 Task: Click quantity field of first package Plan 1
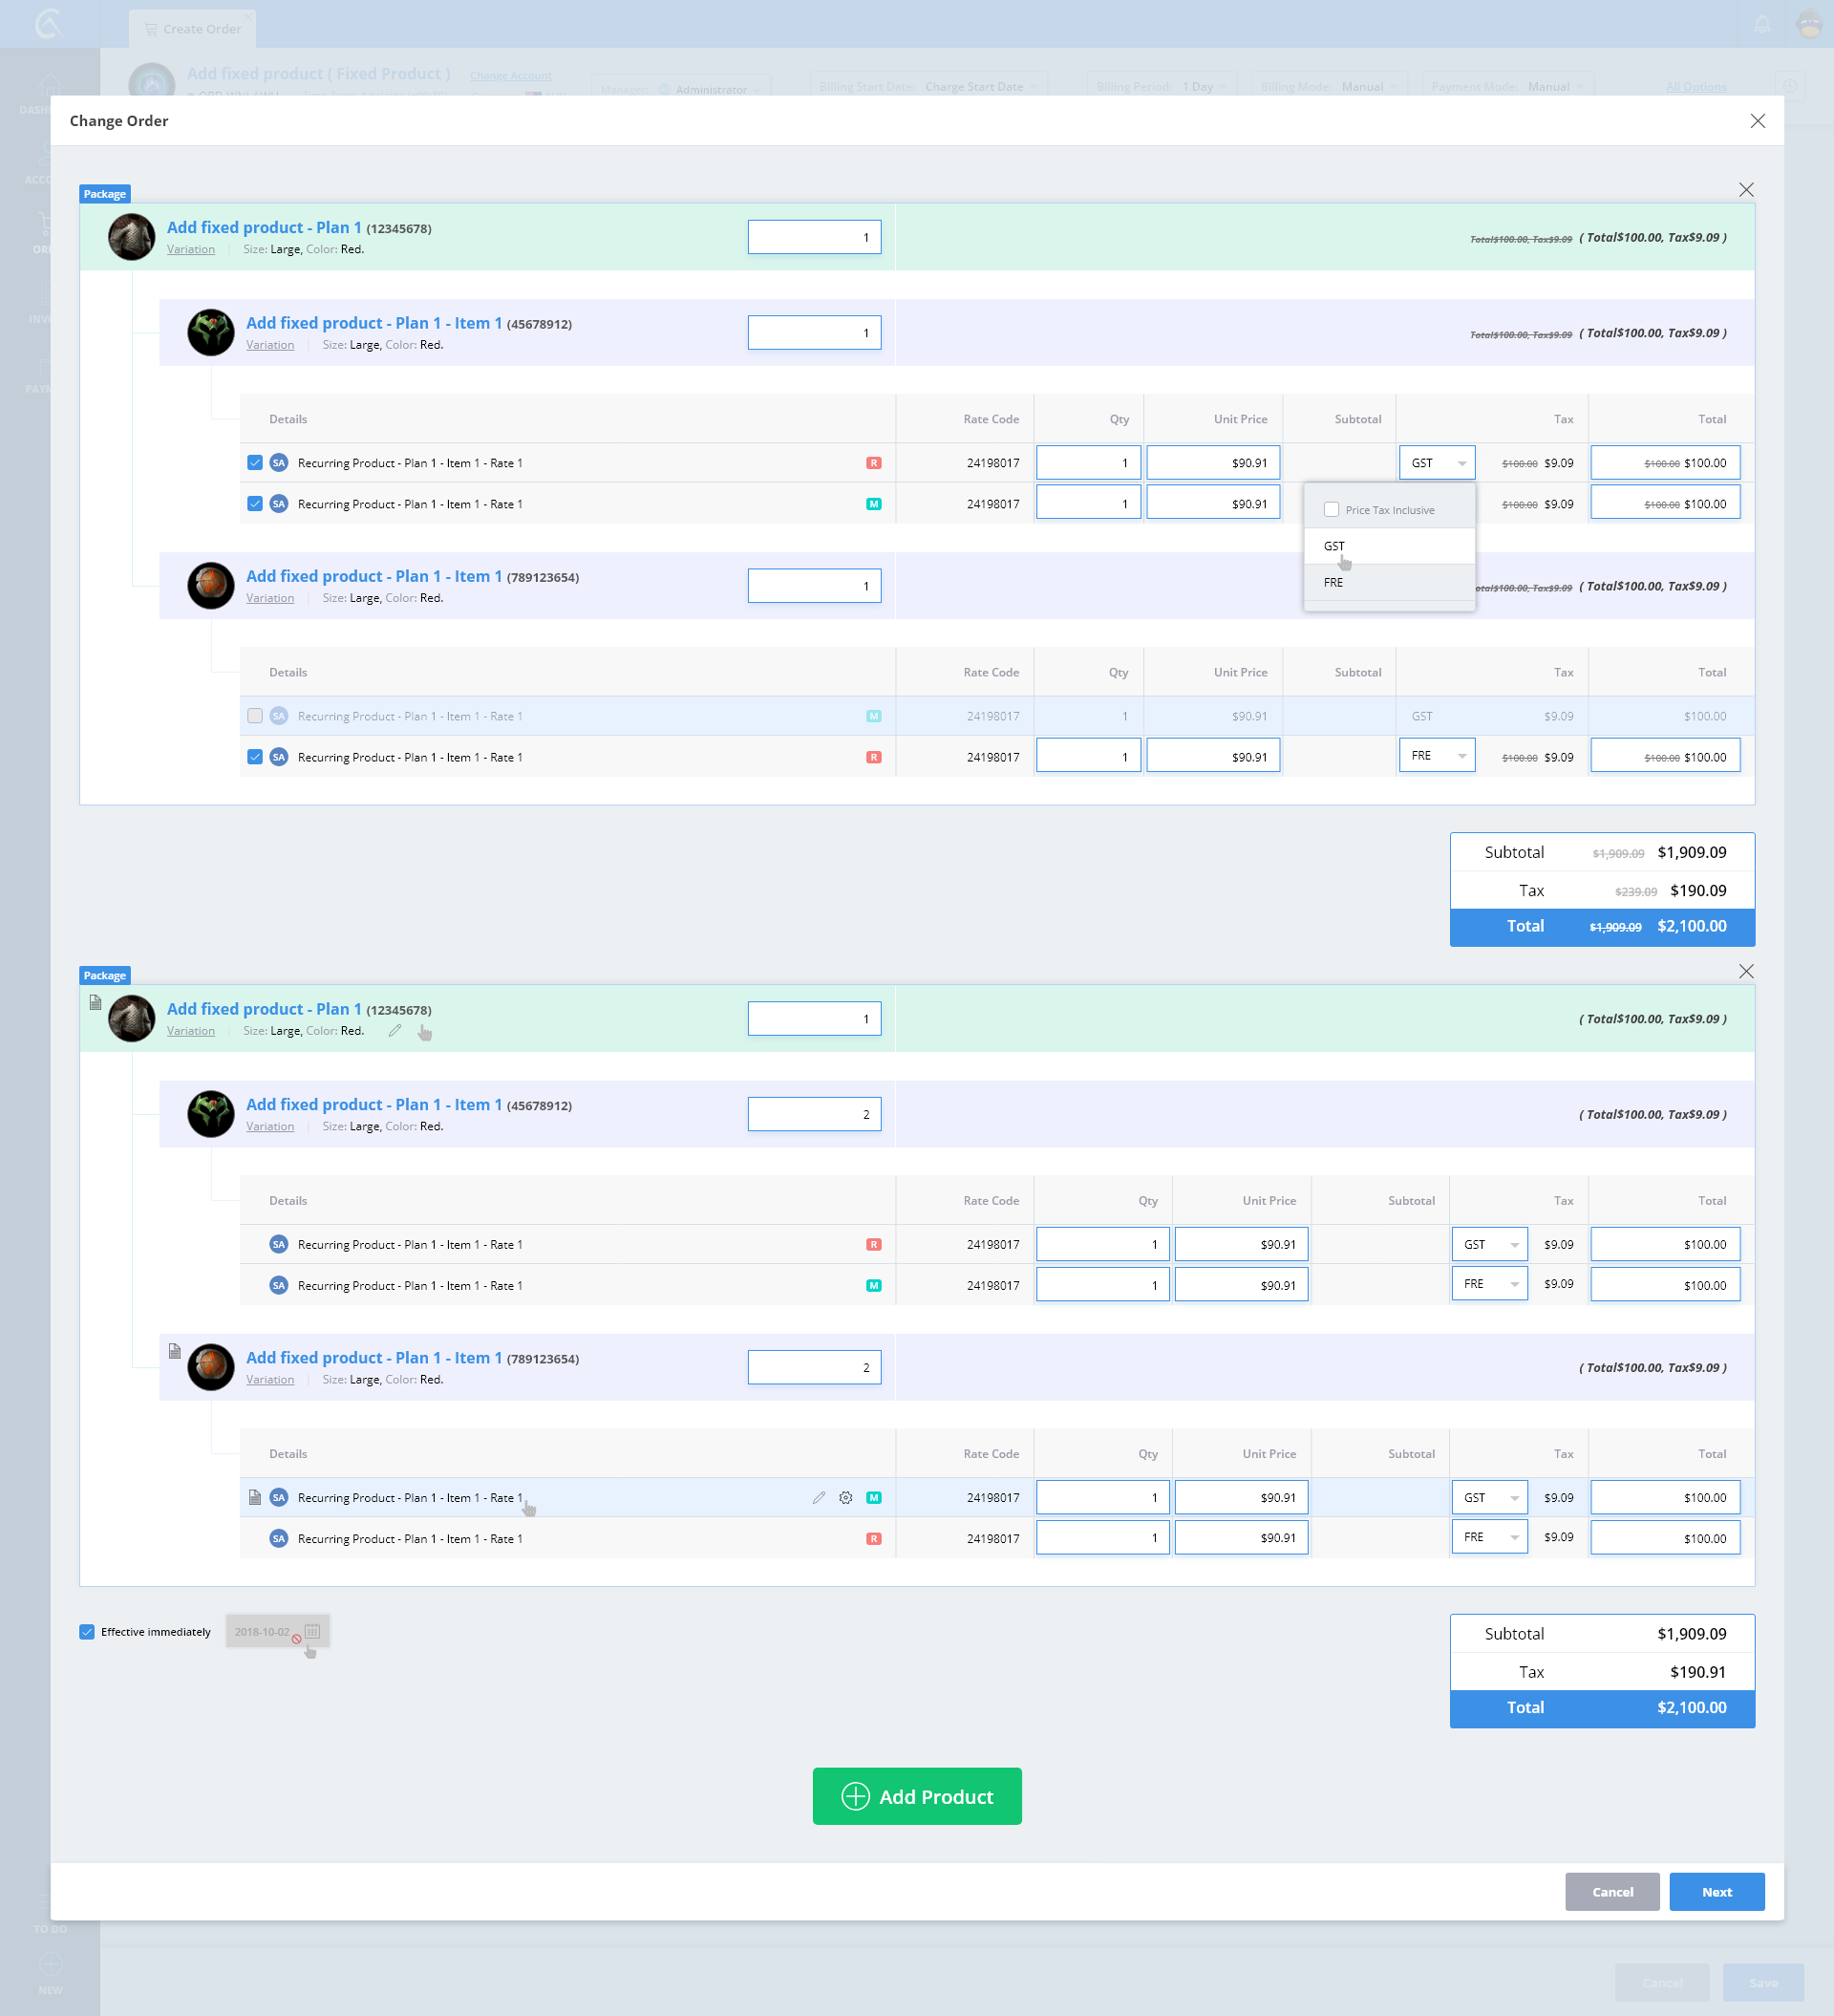pyautogui.click(x=814, y=237)
